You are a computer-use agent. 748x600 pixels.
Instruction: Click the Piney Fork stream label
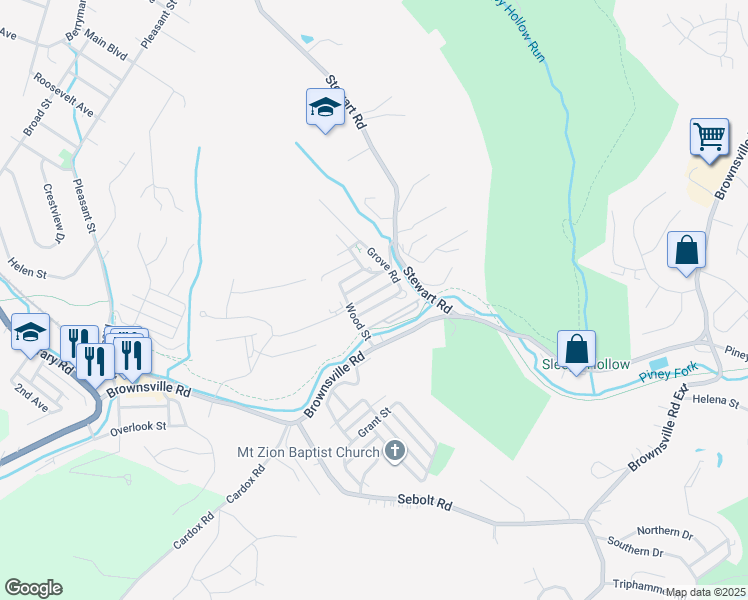[668, 372]
